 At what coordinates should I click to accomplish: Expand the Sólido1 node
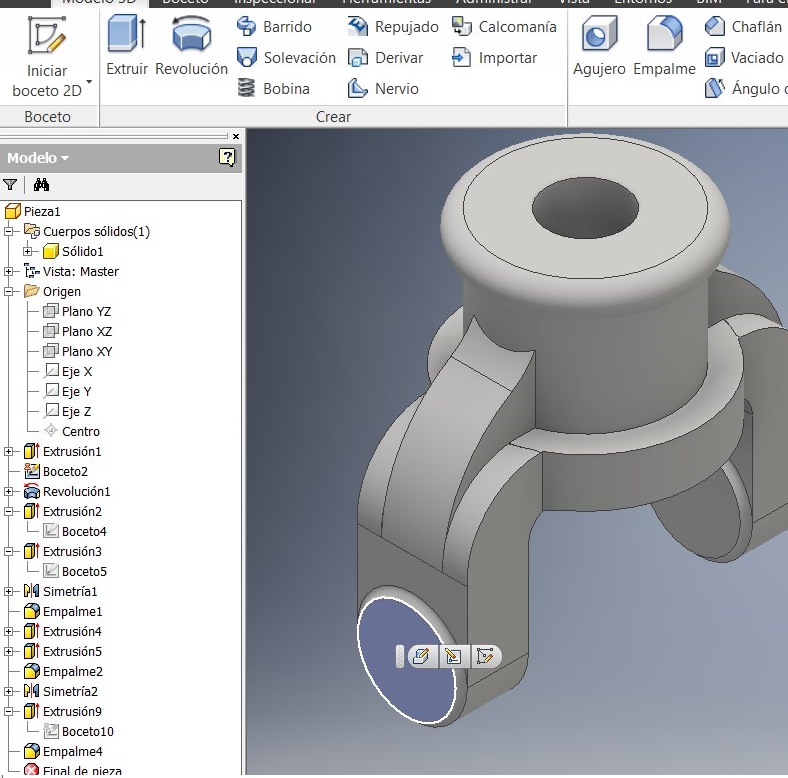28,251
